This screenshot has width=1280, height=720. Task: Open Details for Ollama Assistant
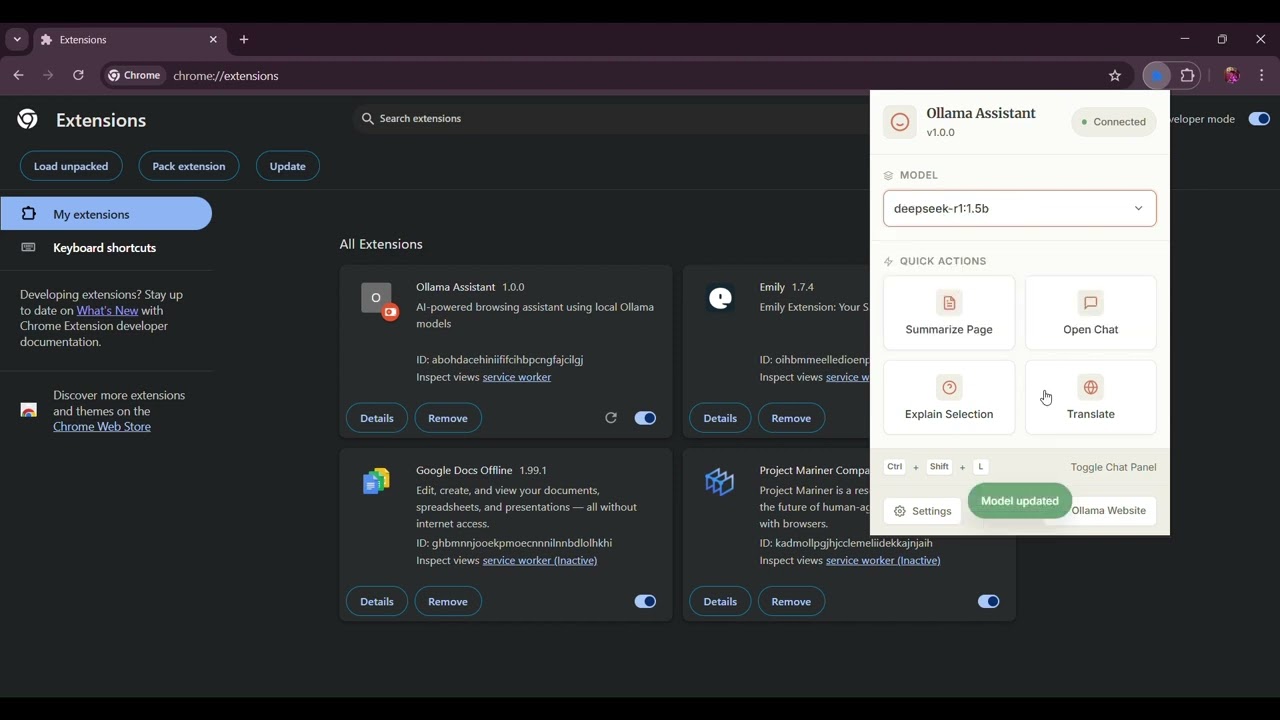tap(377, 418)
